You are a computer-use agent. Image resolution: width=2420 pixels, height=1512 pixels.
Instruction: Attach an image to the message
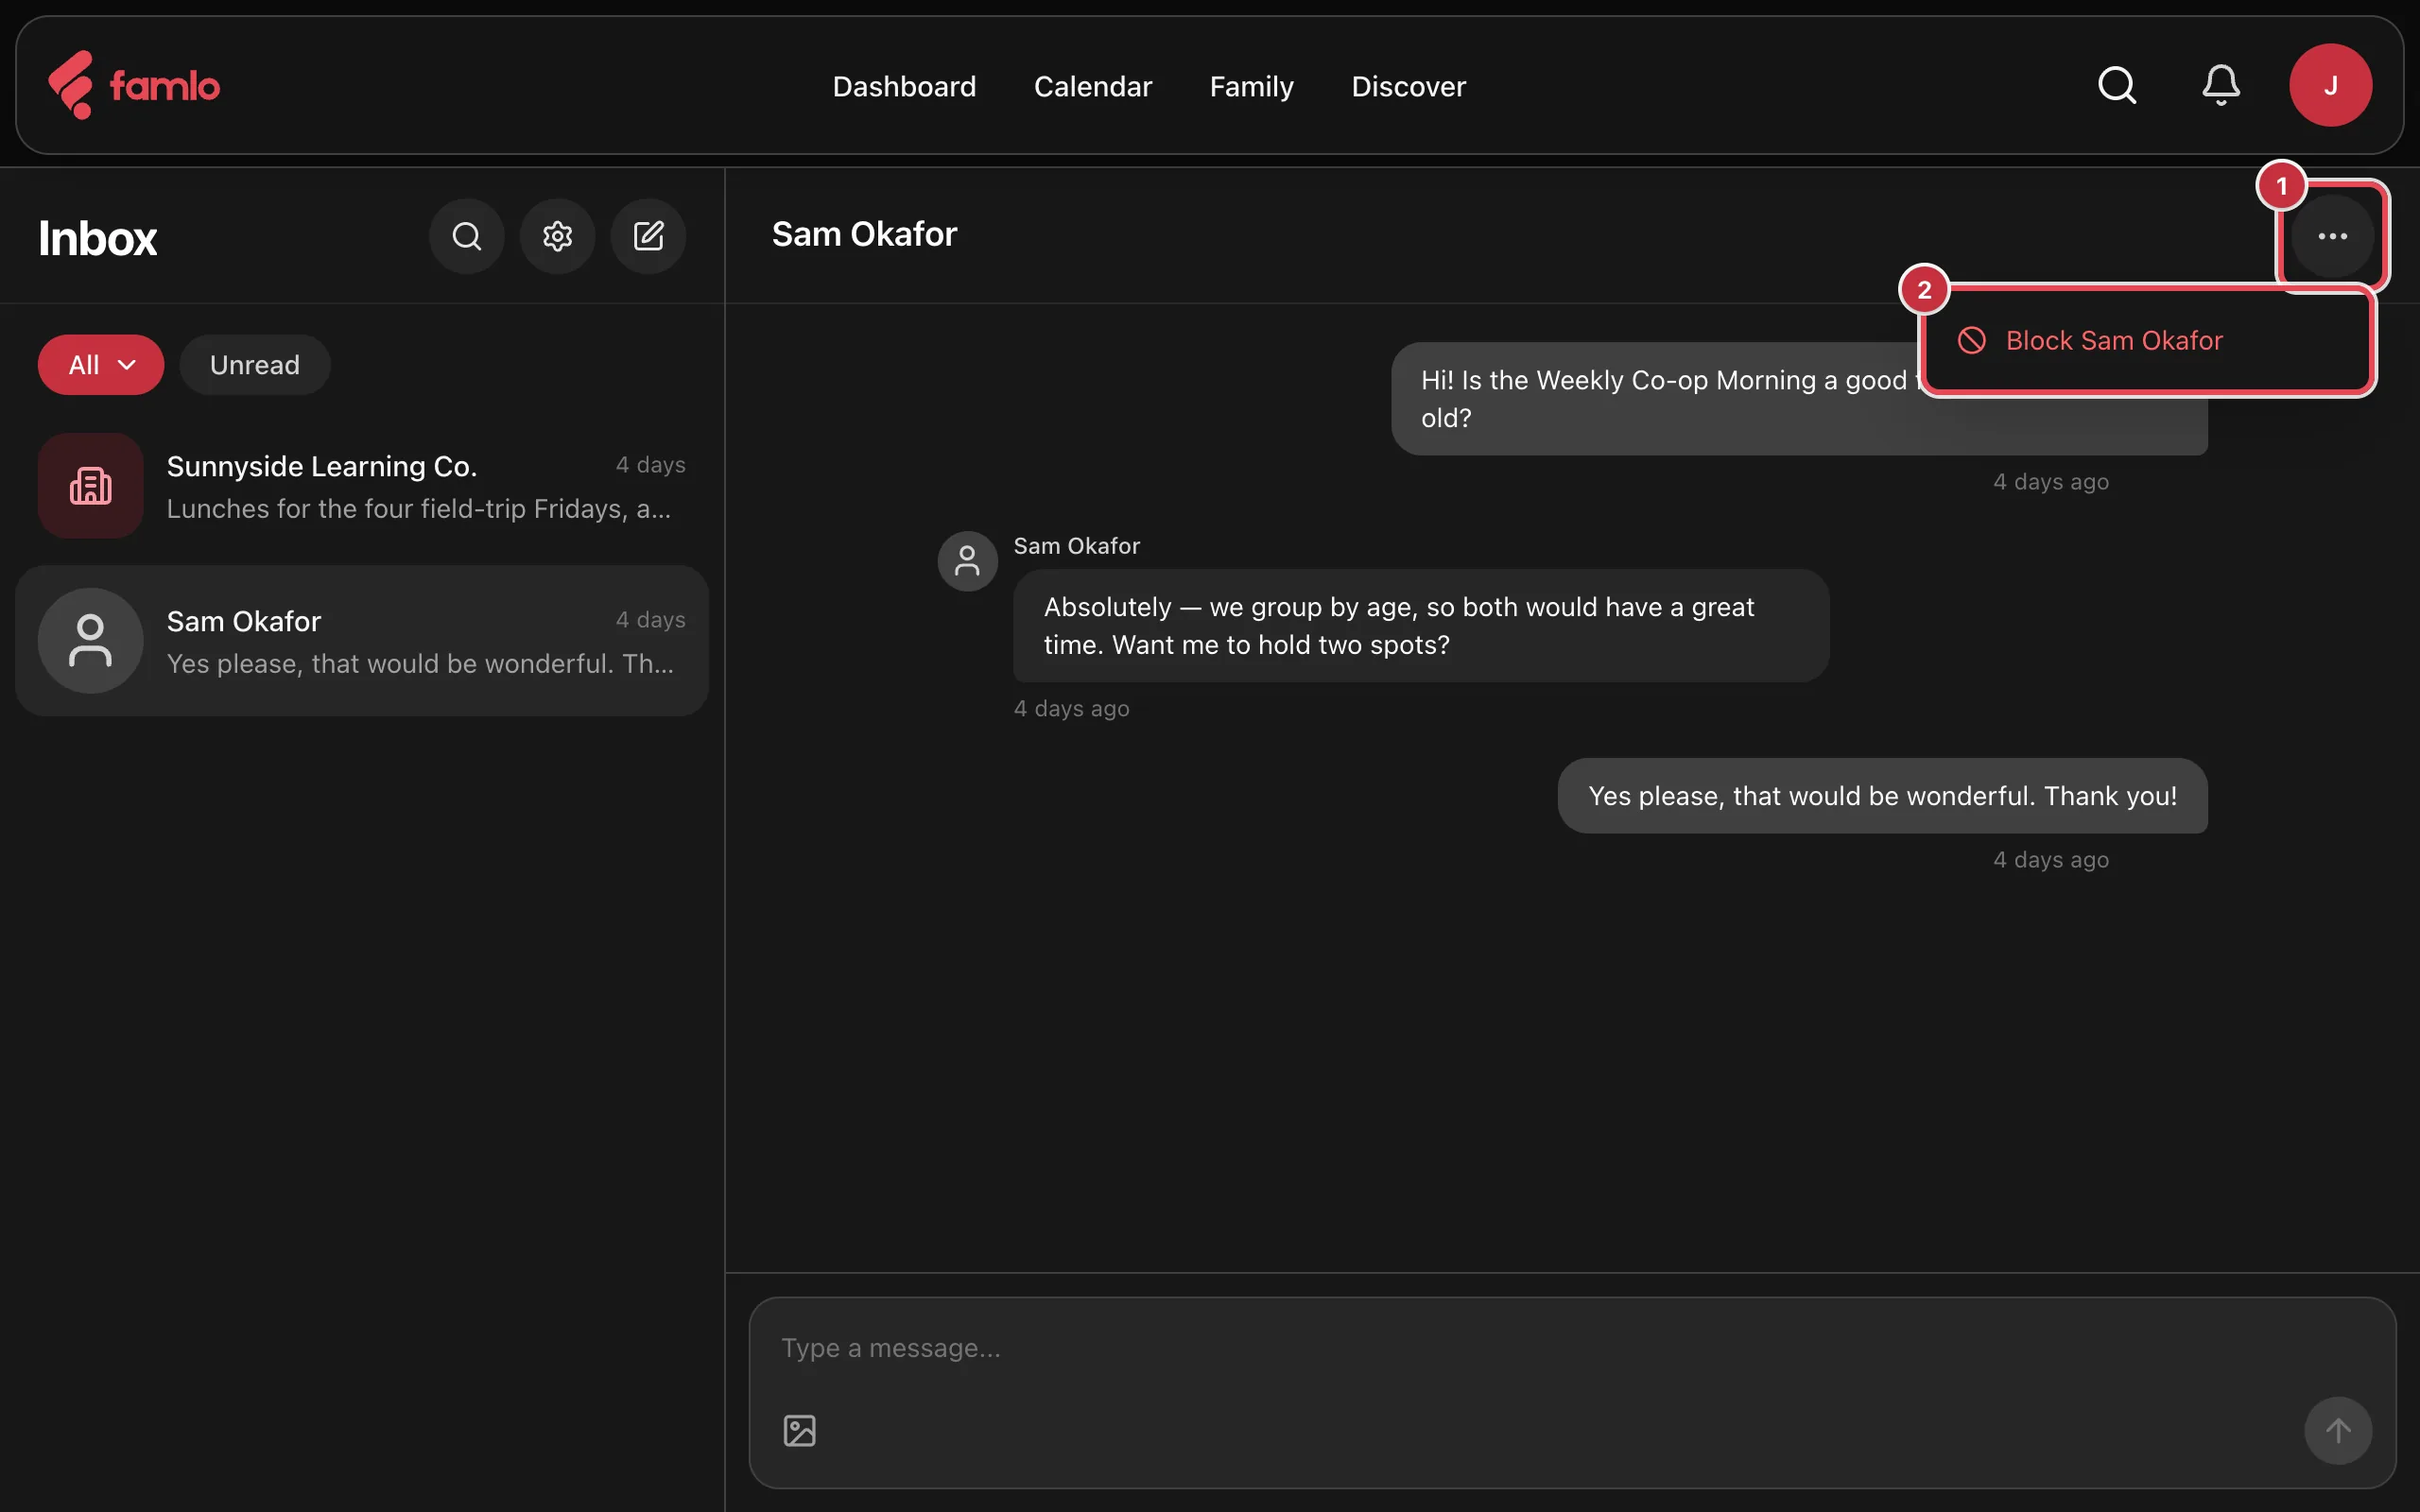799,1430
